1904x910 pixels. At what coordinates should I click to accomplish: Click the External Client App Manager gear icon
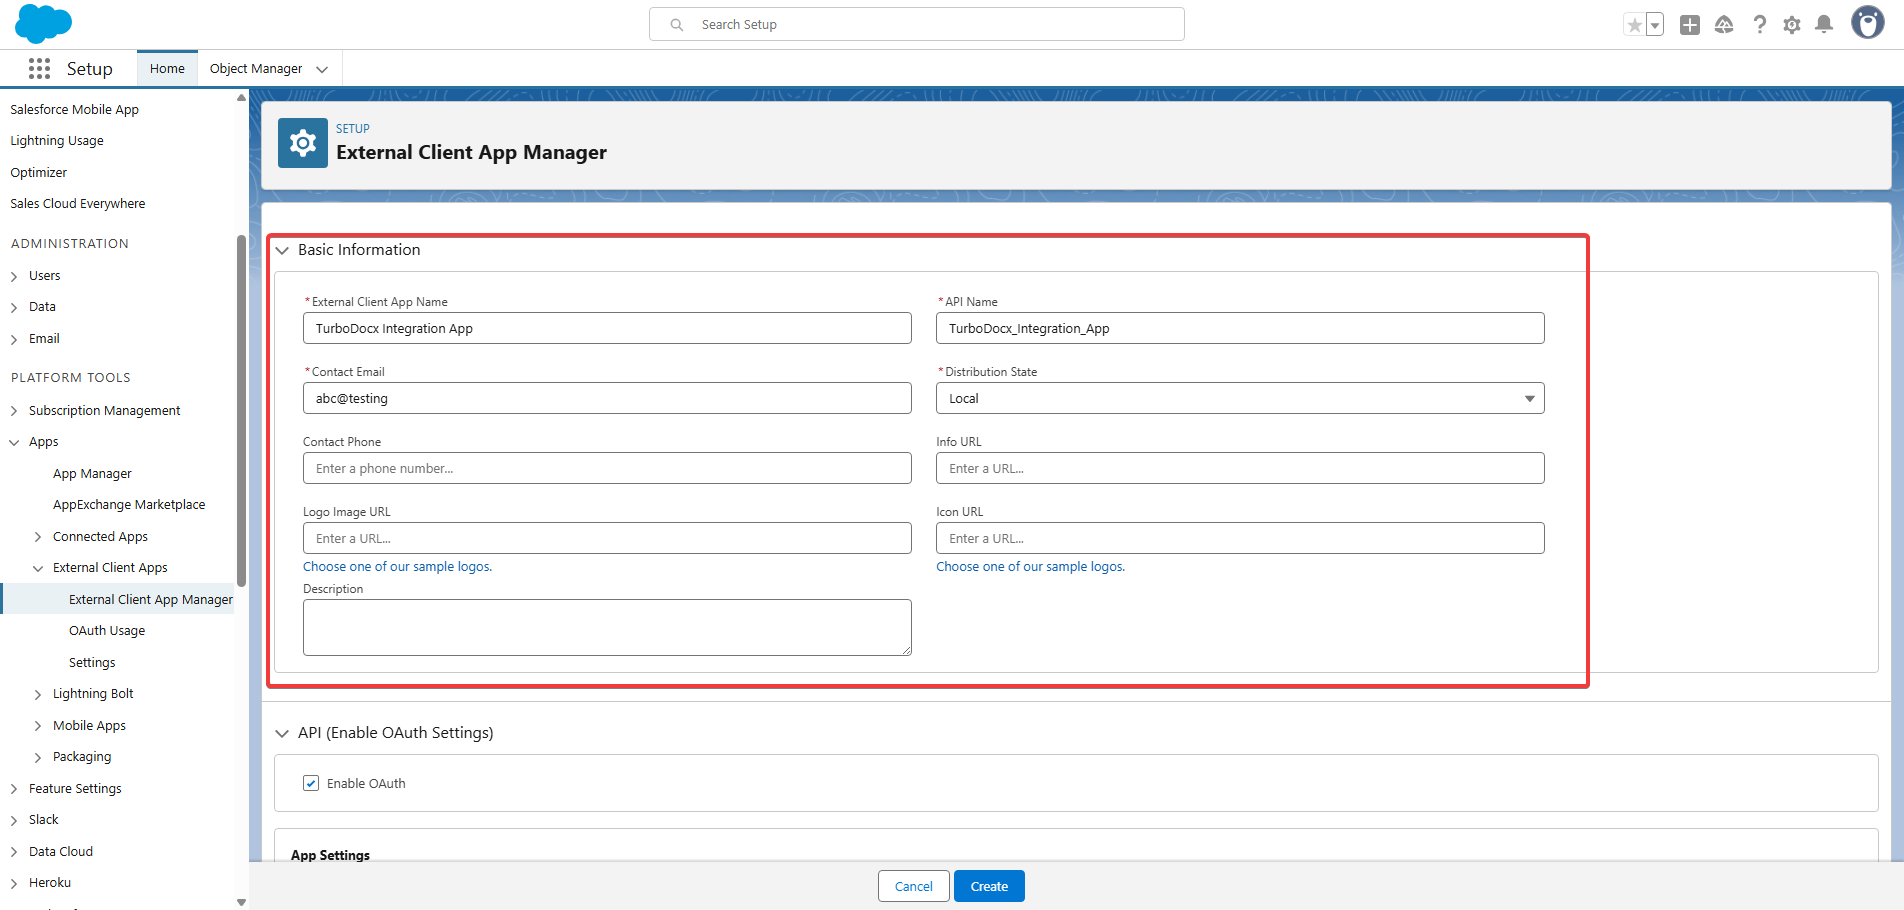coord(303,143)
